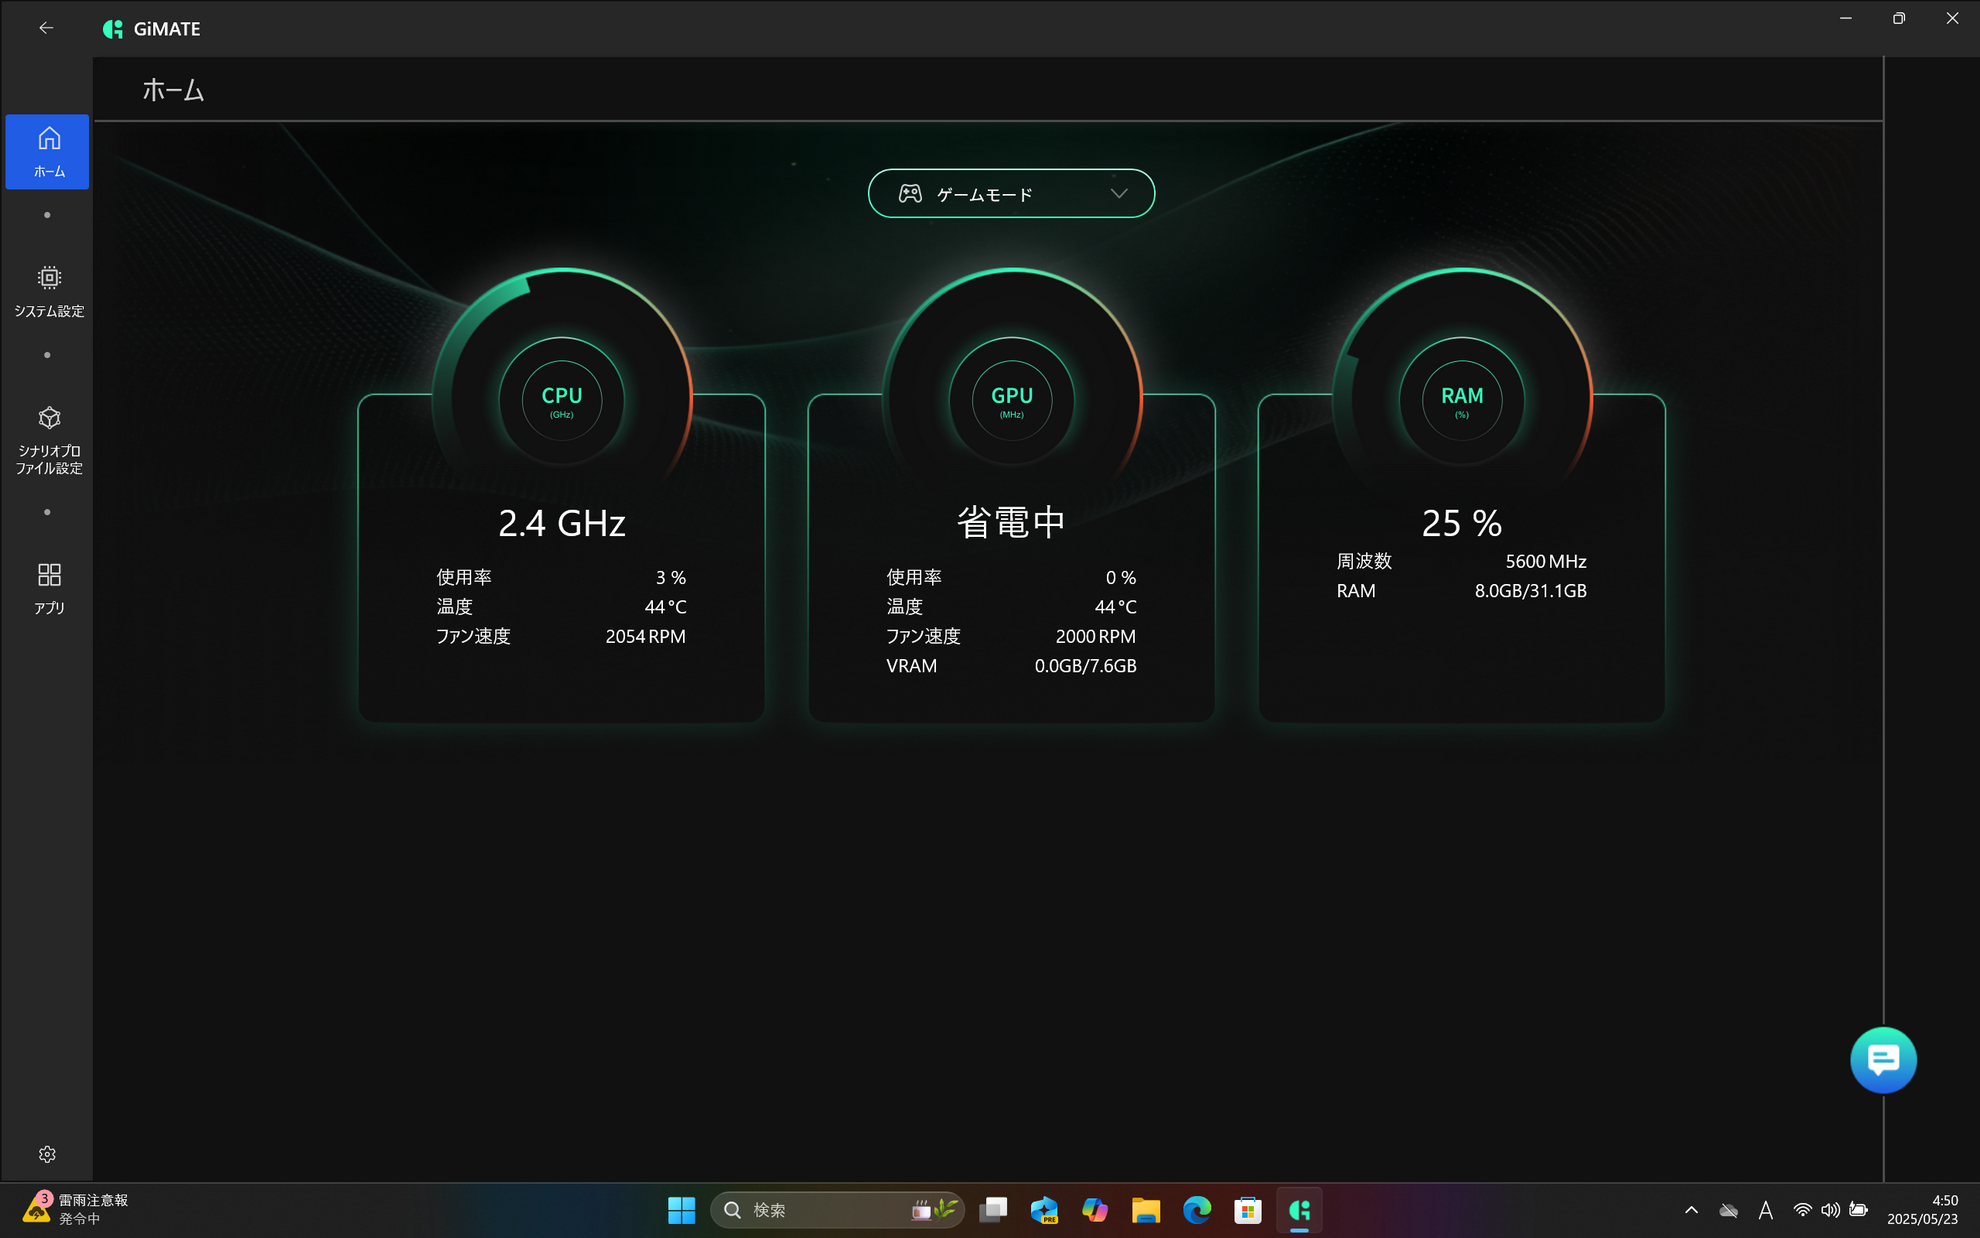
Task: Click the CPU gauge dial
Action: coord(561,400)
